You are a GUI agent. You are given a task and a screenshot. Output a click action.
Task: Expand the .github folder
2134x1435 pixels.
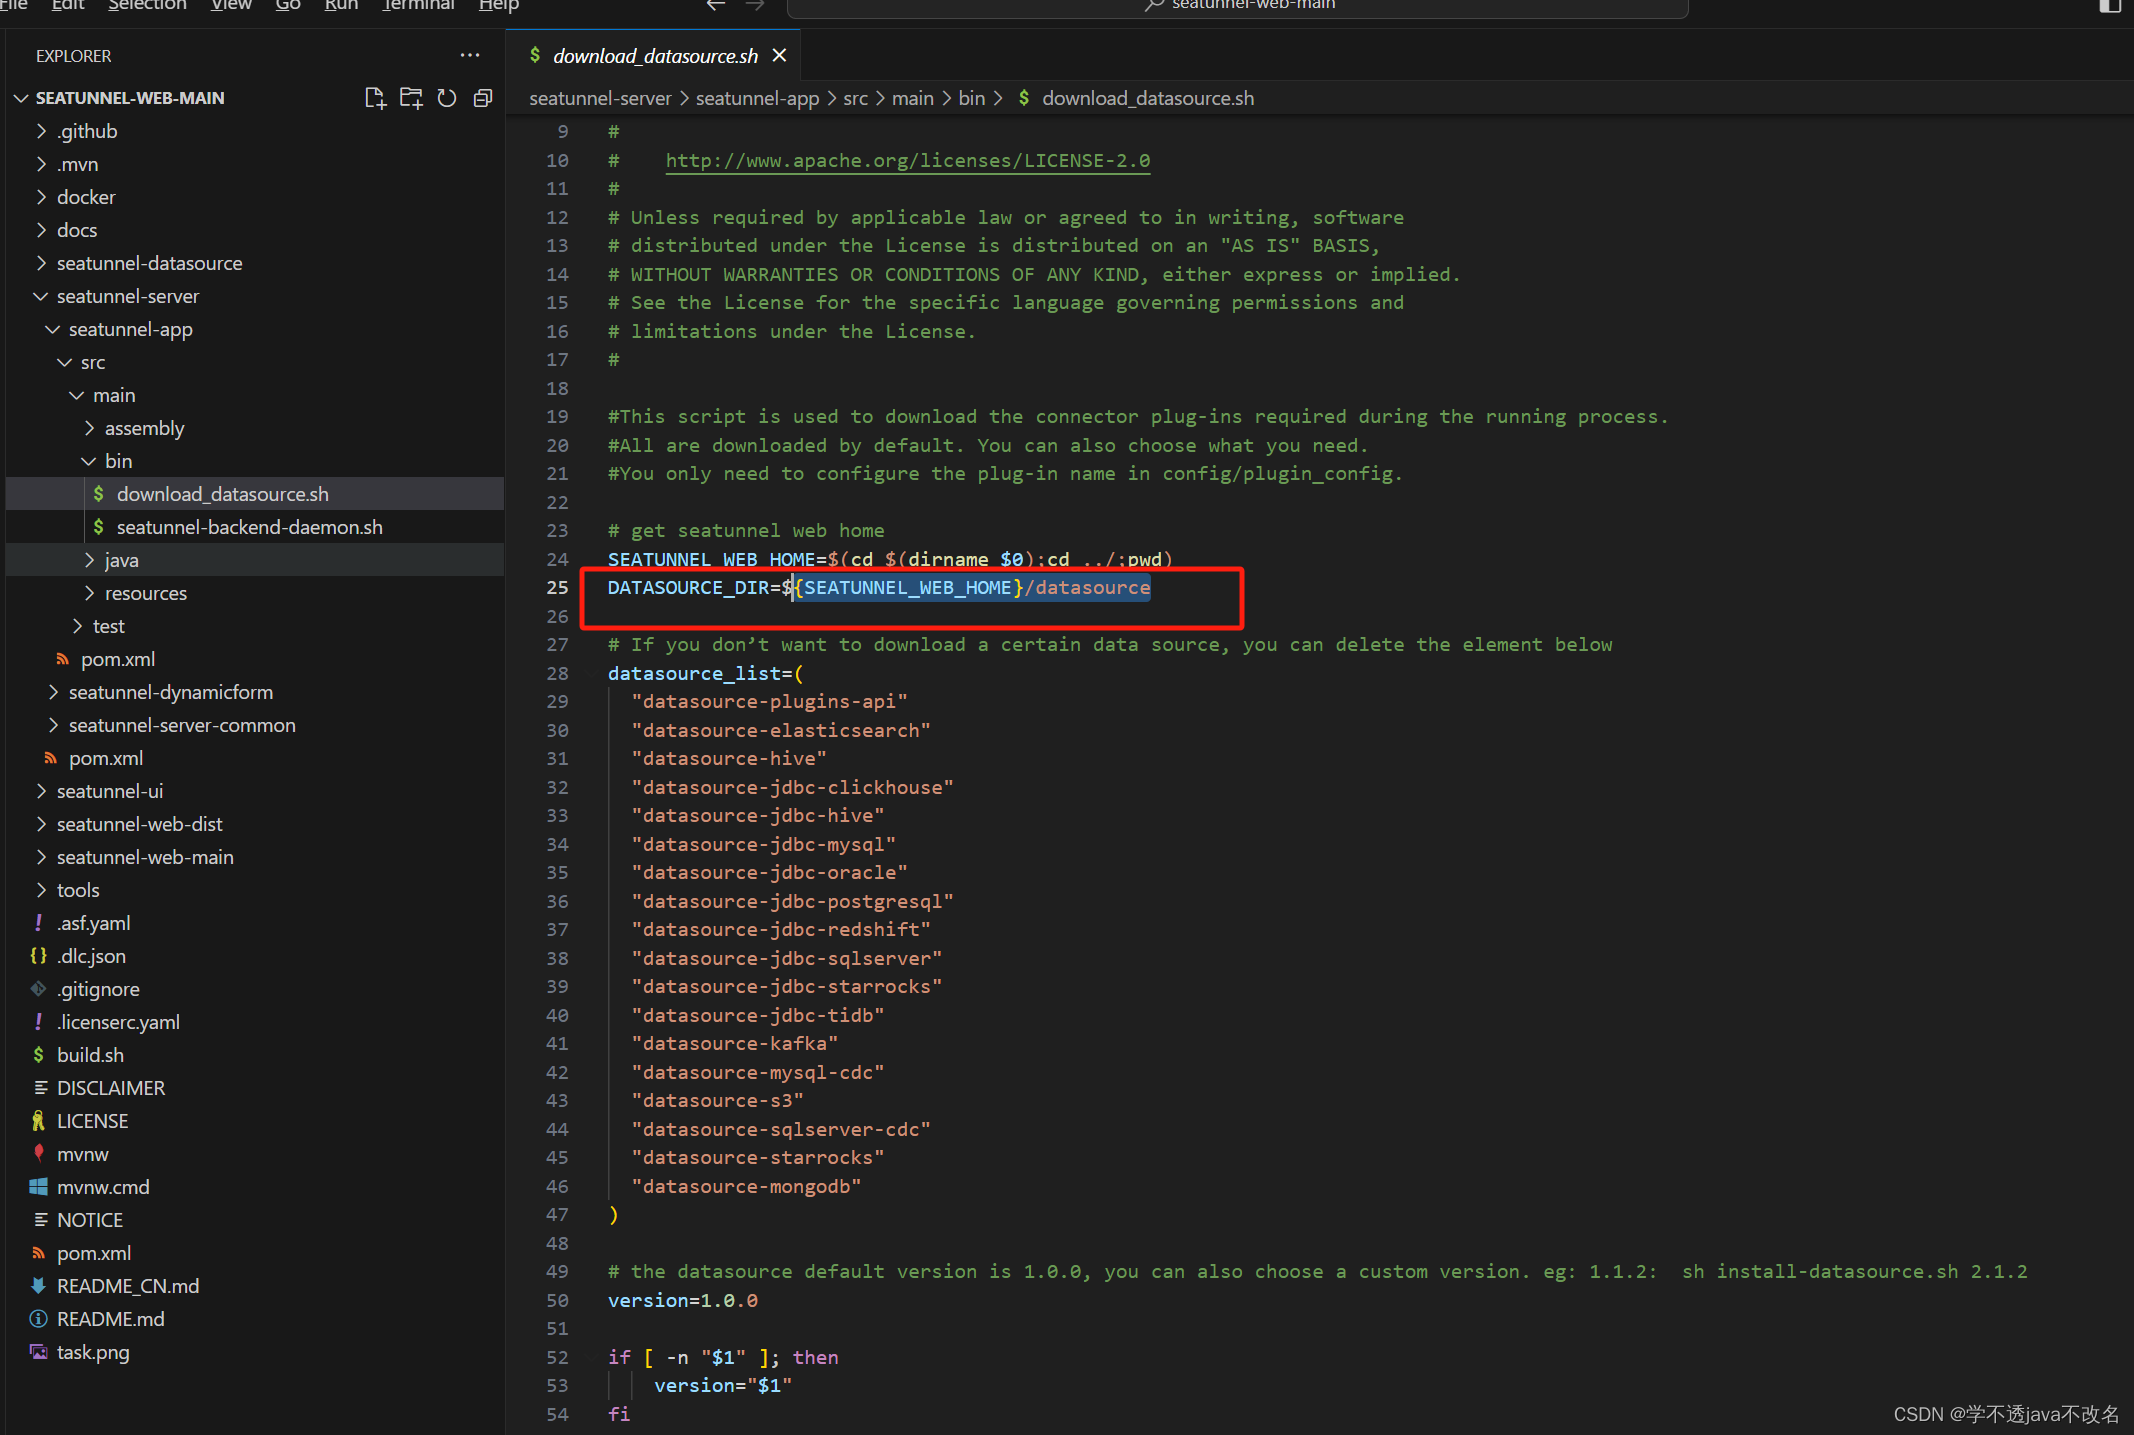pyautogui.click(x=87, y=131)
